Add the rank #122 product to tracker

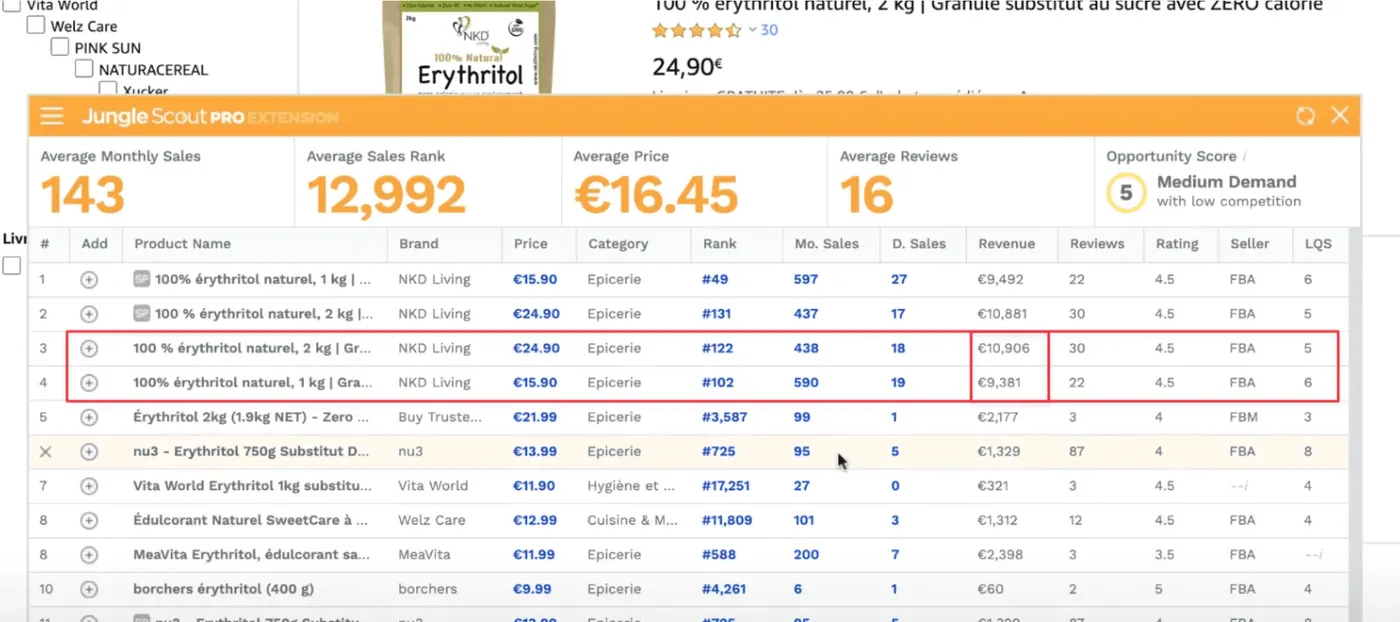click(89, 349)
